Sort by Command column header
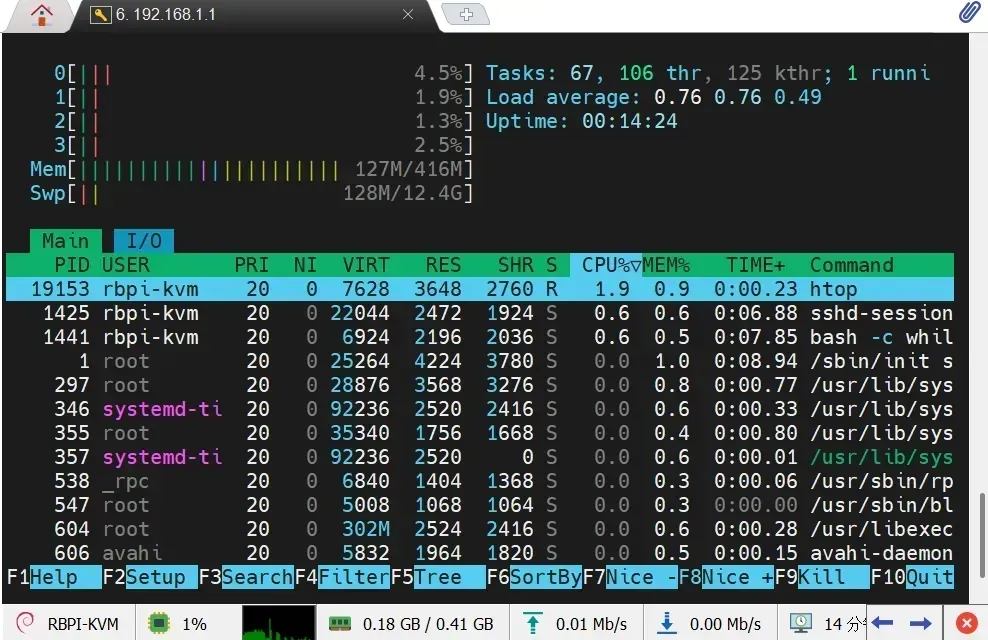This screenshot has width=988, height=640. pyautogui.click(x=851, y=265)
